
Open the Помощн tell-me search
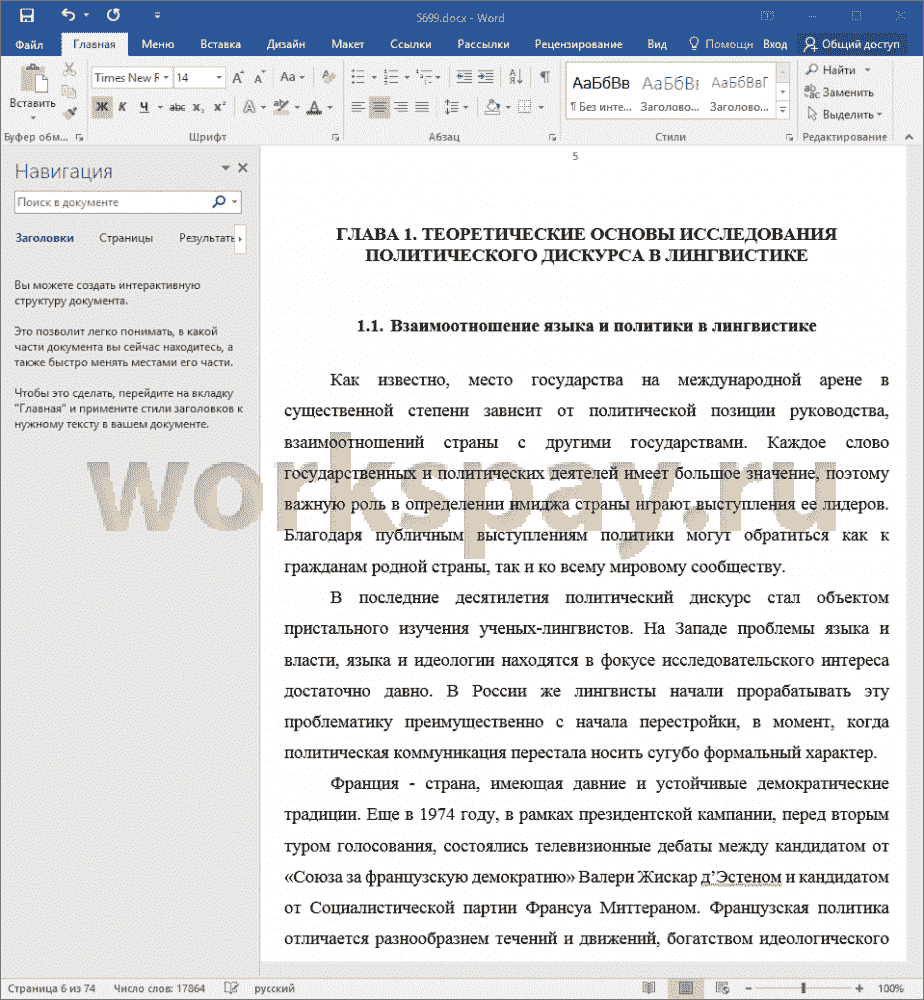(721, 44)
